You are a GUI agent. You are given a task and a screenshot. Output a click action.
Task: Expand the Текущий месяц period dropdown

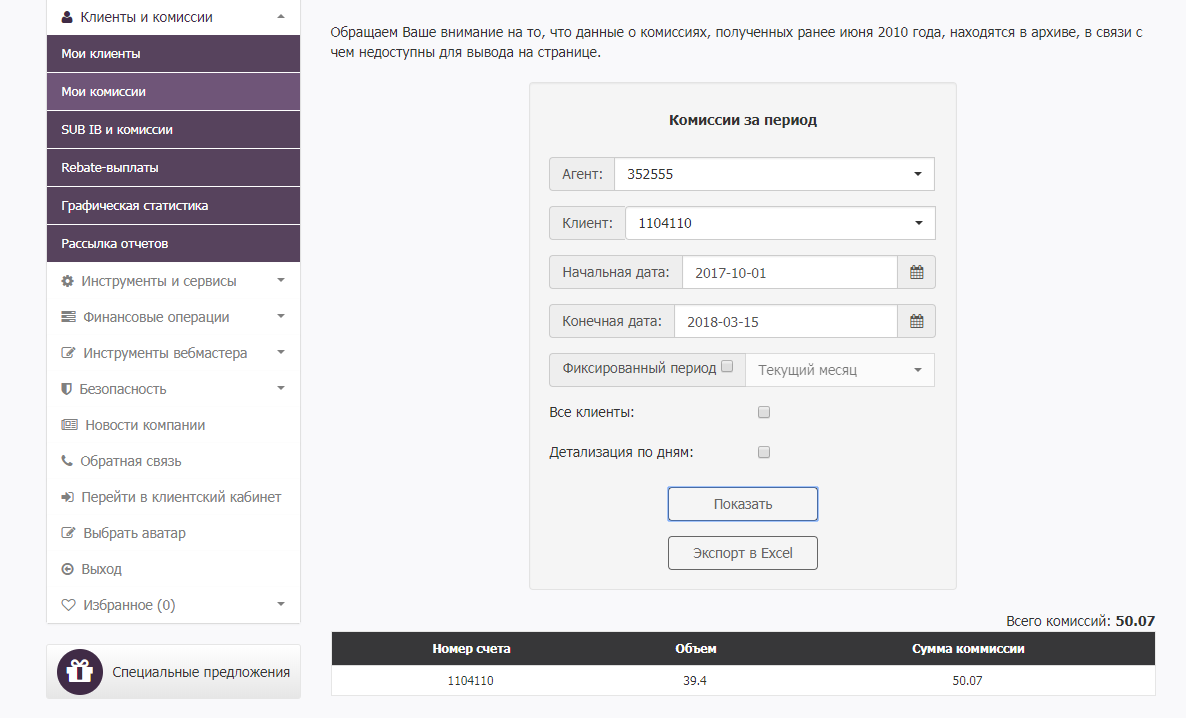(840, 370)
